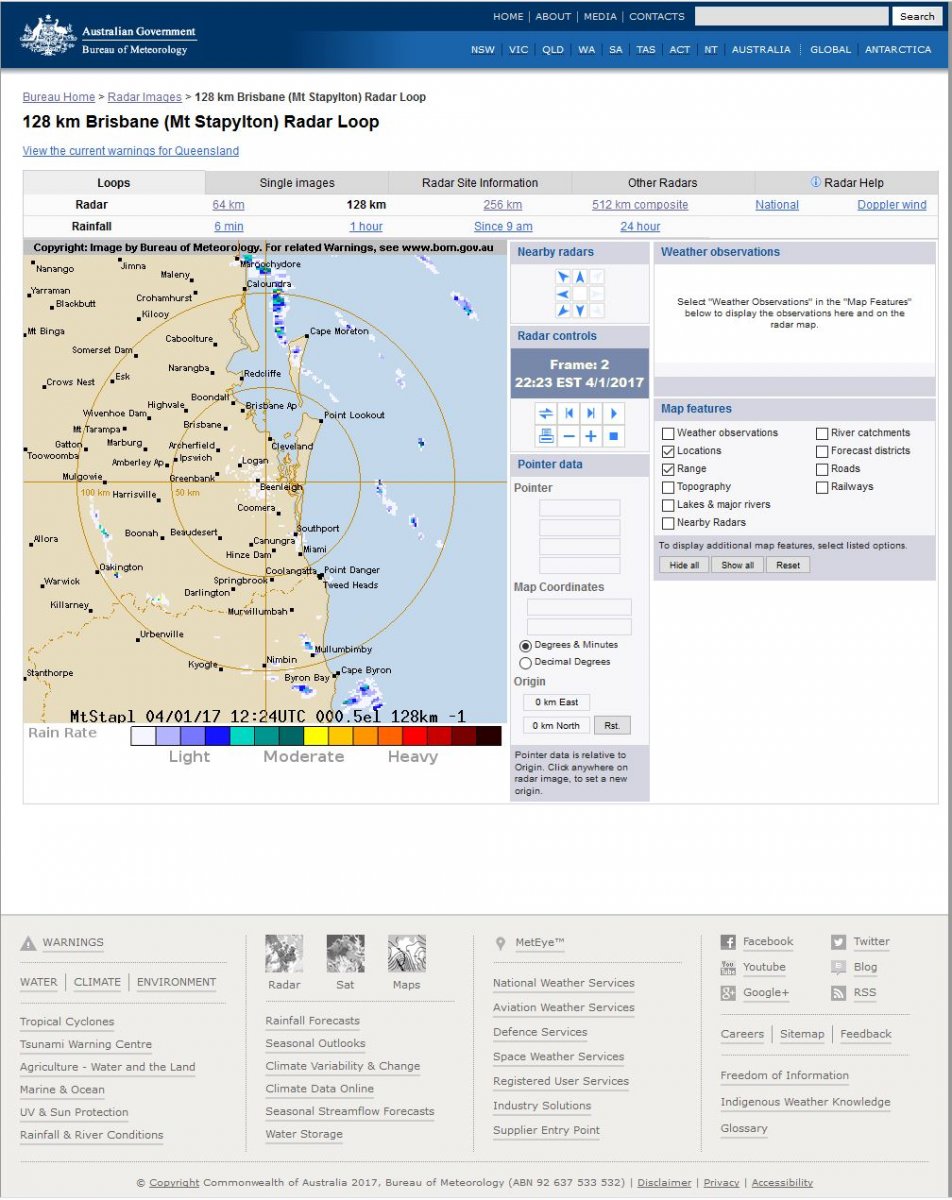Open QLD in the top navigation
This screenshot has height=1200, width=952.
tap(553, 50)
